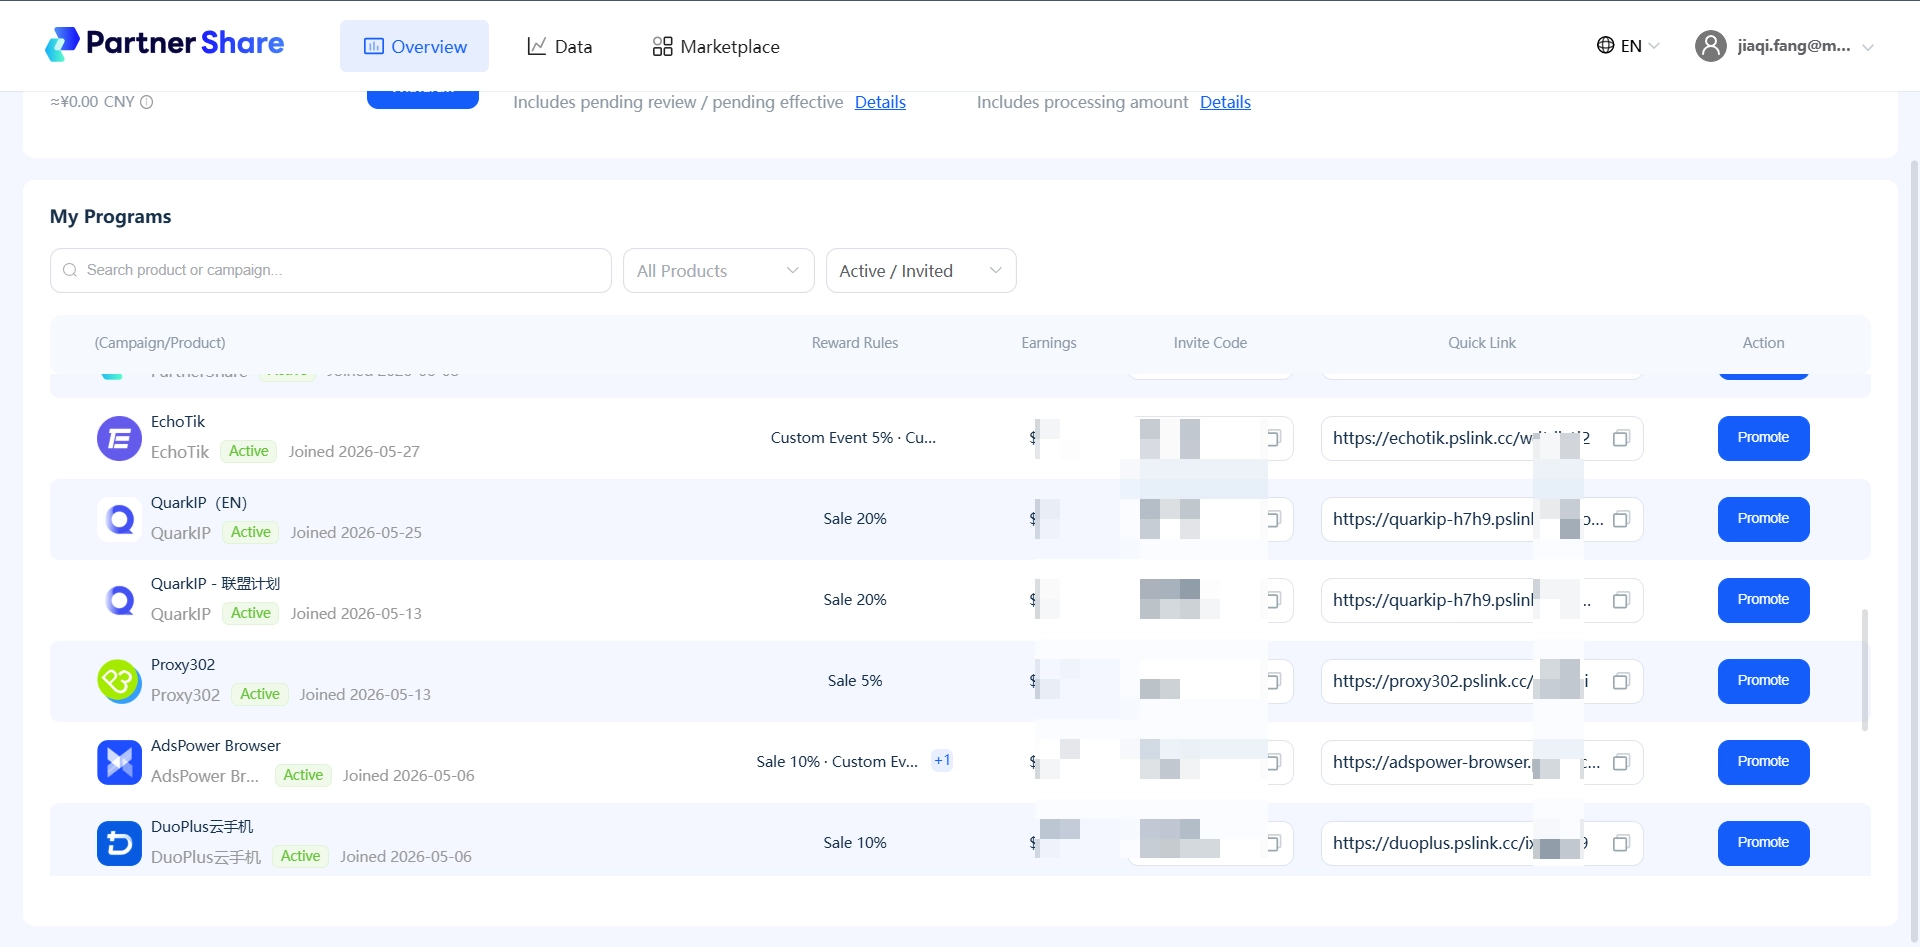Switch to the Overview tab
This screenshot has height=947, width=1920.
414,46
